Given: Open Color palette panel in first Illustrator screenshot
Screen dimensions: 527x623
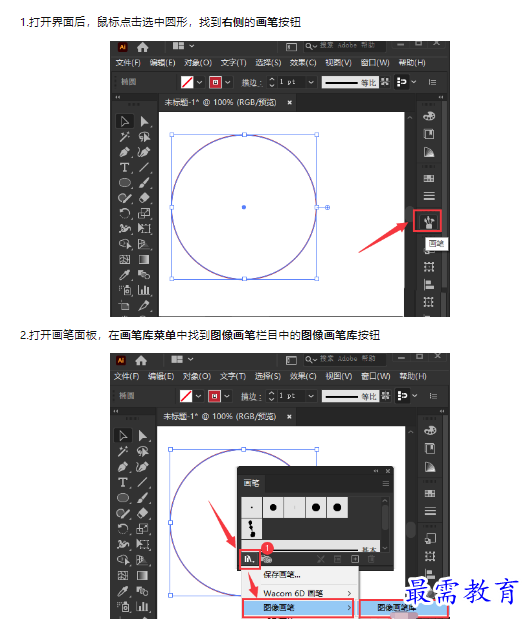Looking at the screenshot, I should [429, 116].
